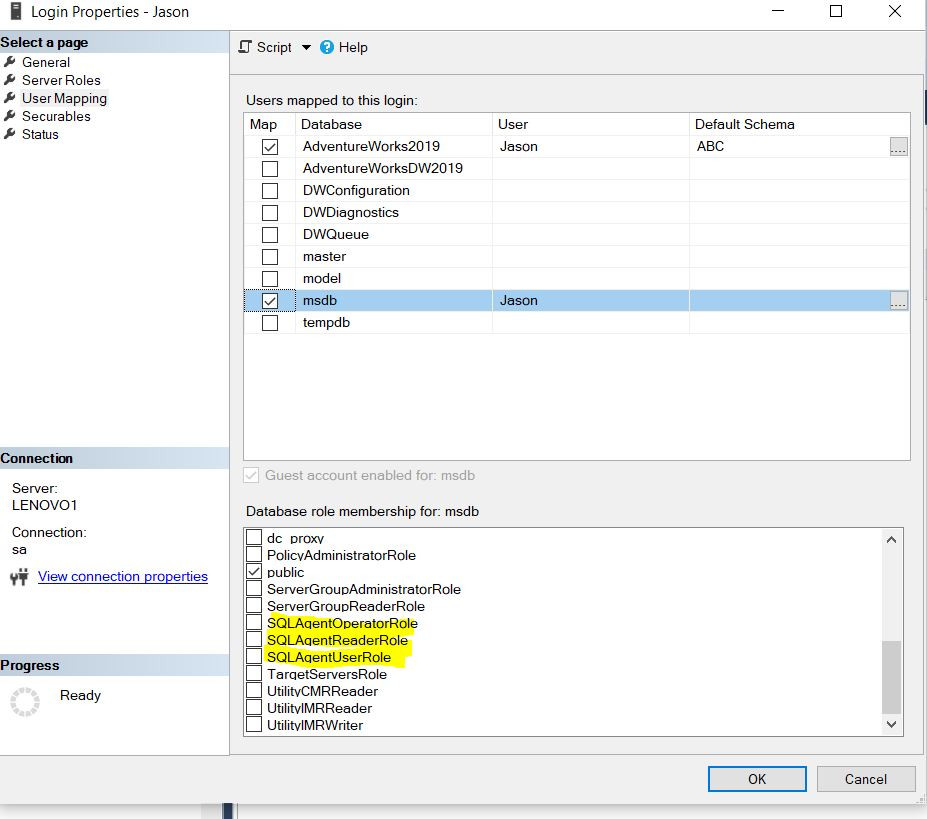Confirm changes with OK button
The image size is (927, 819).
point(757,779)
